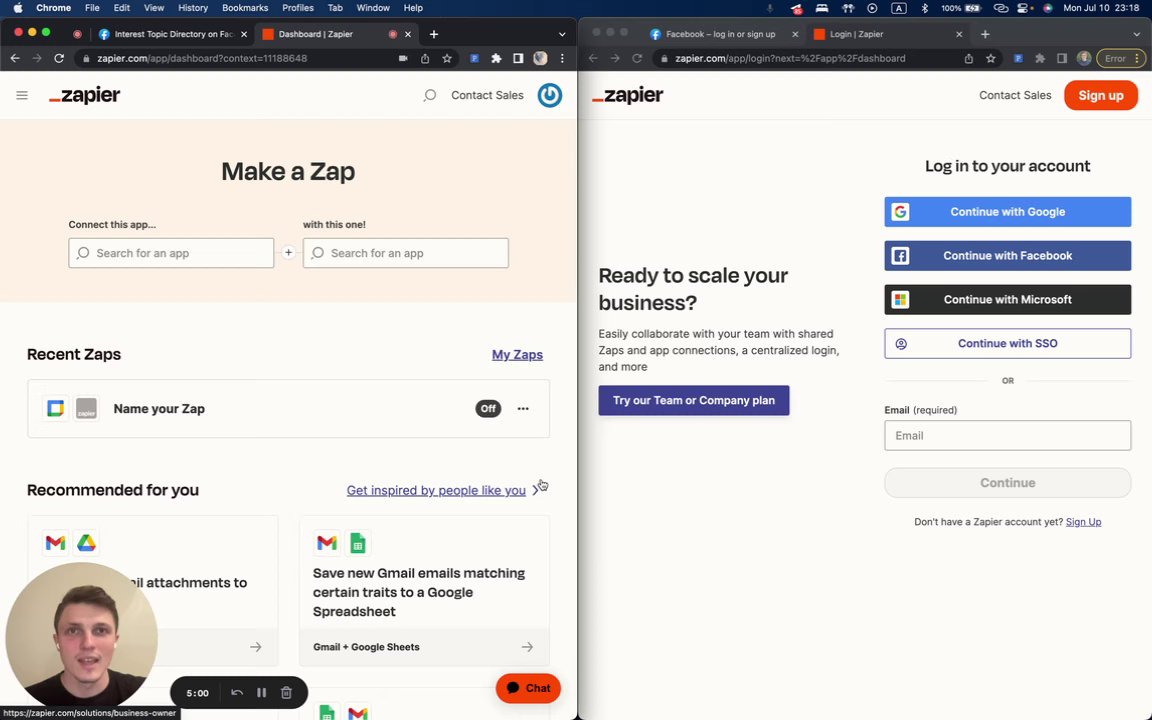This screenshot has width=1152, height=720.
Task: Click Try our Team or Company plan
Action: click(694, 400)
